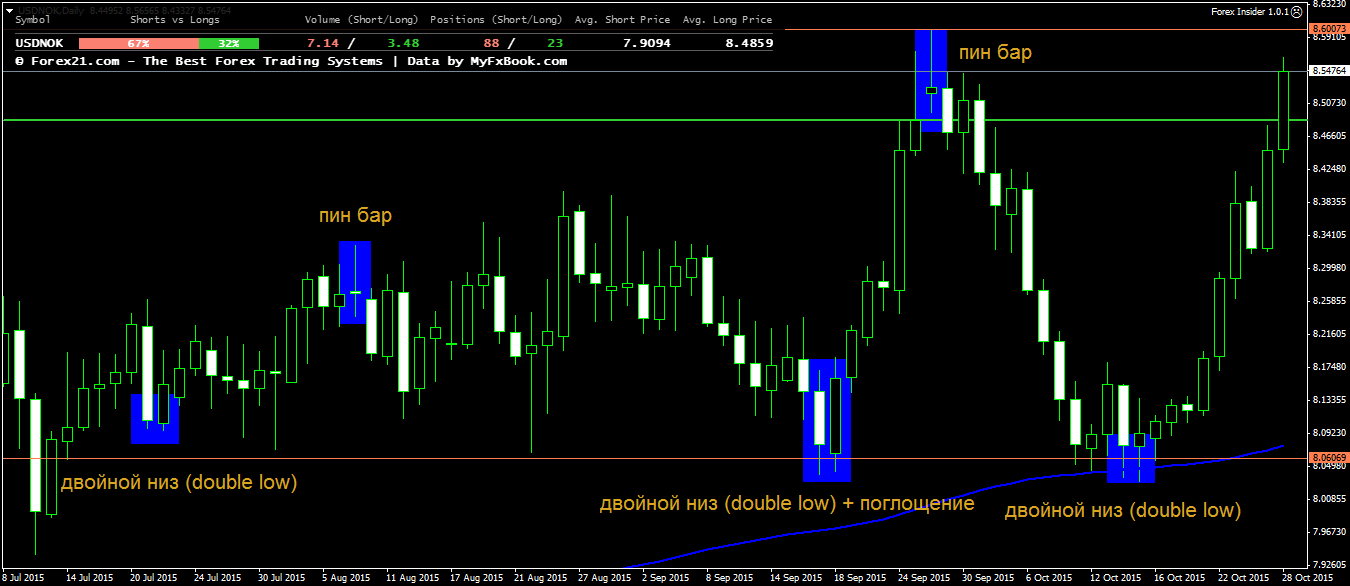
Task: Click the 8 Jul 2015 date label
Action: tap(23, 578)
